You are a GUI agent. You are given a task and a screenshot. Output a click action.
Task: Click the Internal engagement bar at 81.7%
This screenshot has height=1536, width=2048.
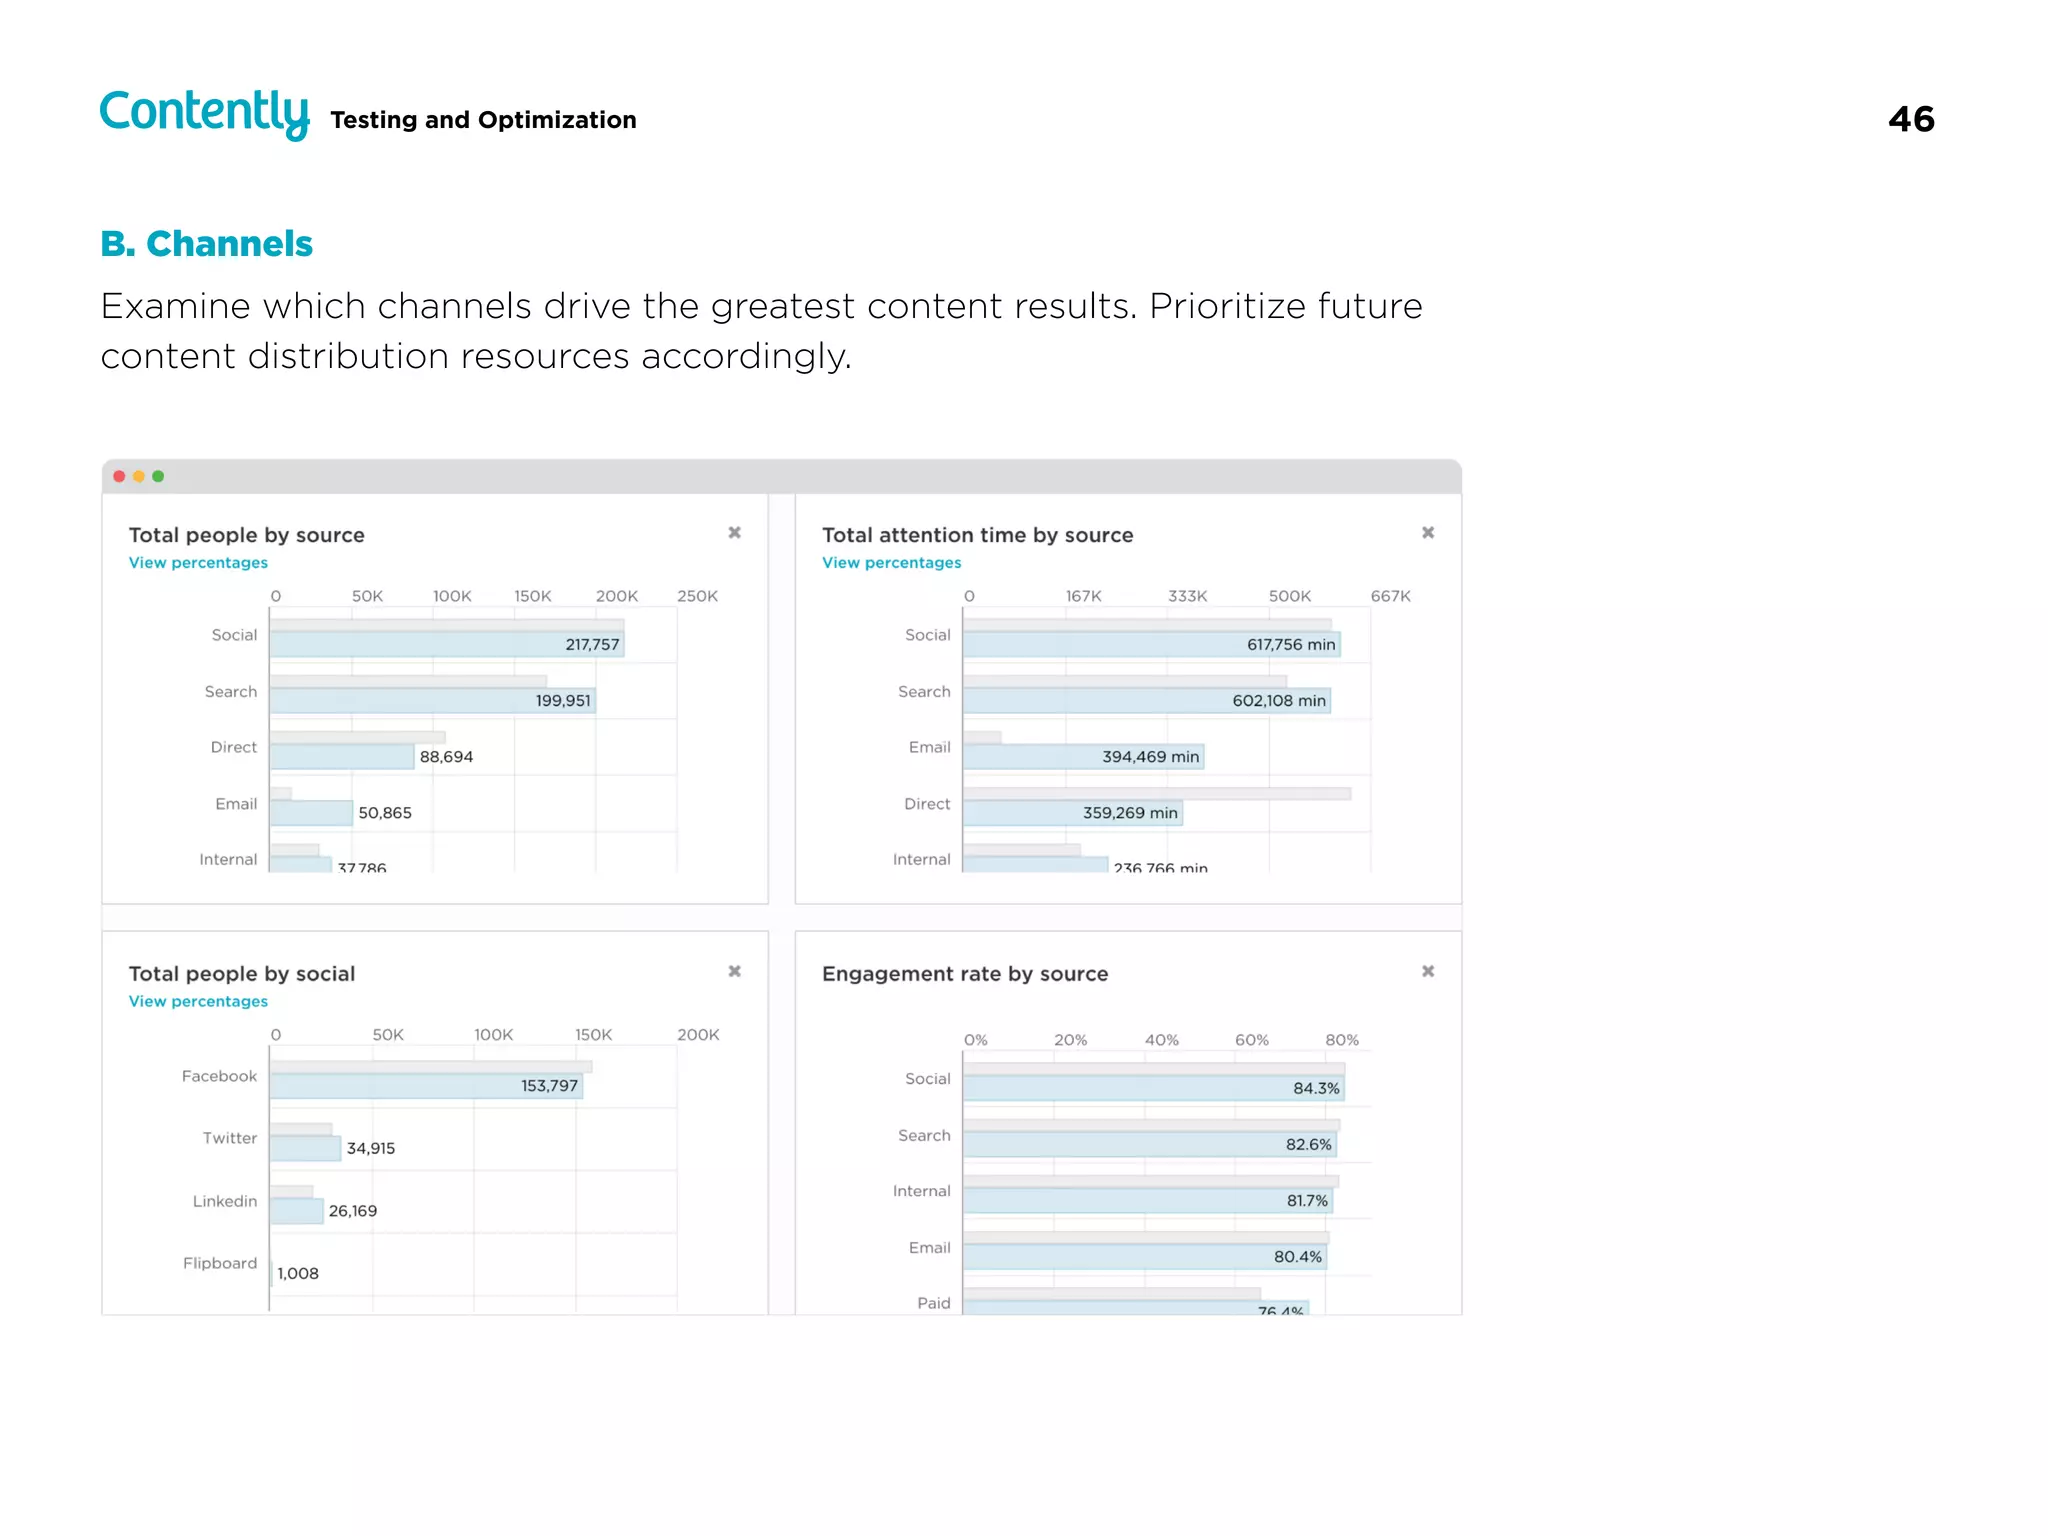point(1147,1201)
